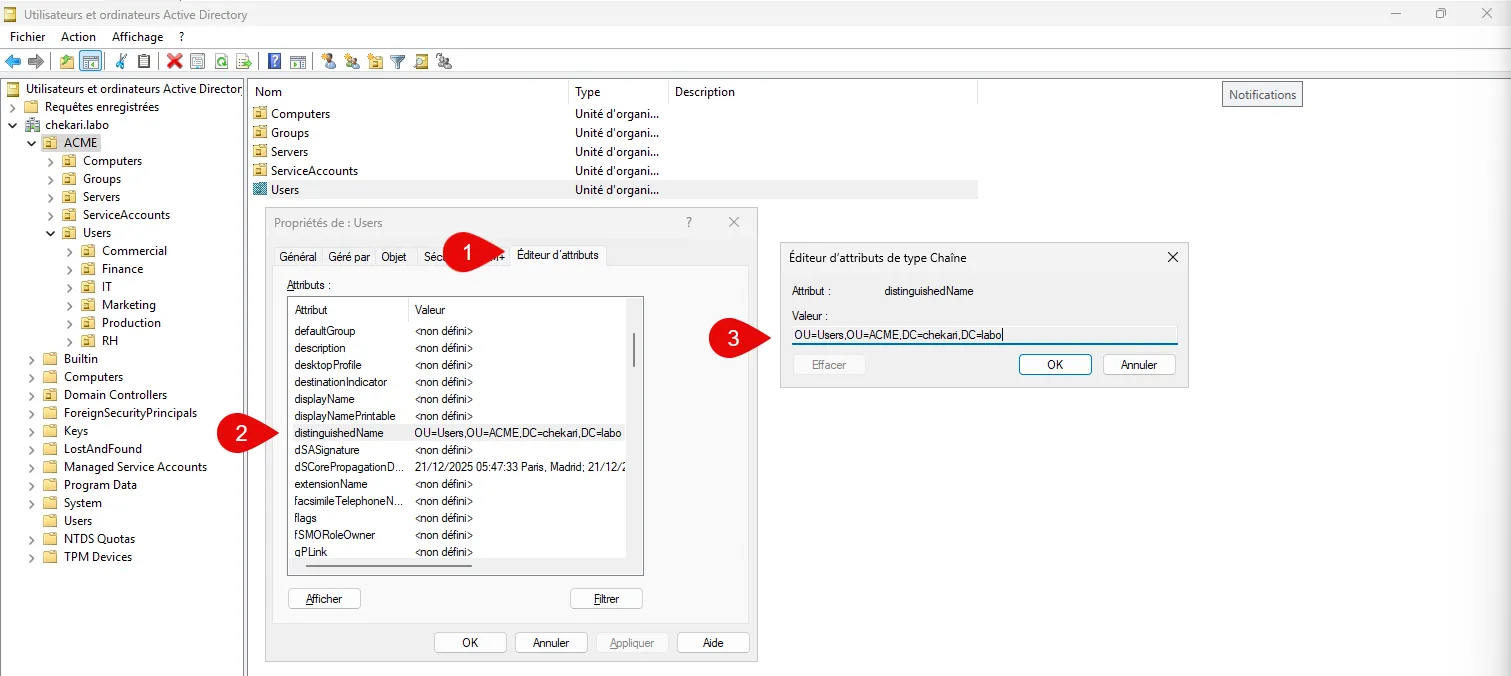1511x676 pixels.
Task: Click the filter funnel toolbar icon
Action: [398, 62]
